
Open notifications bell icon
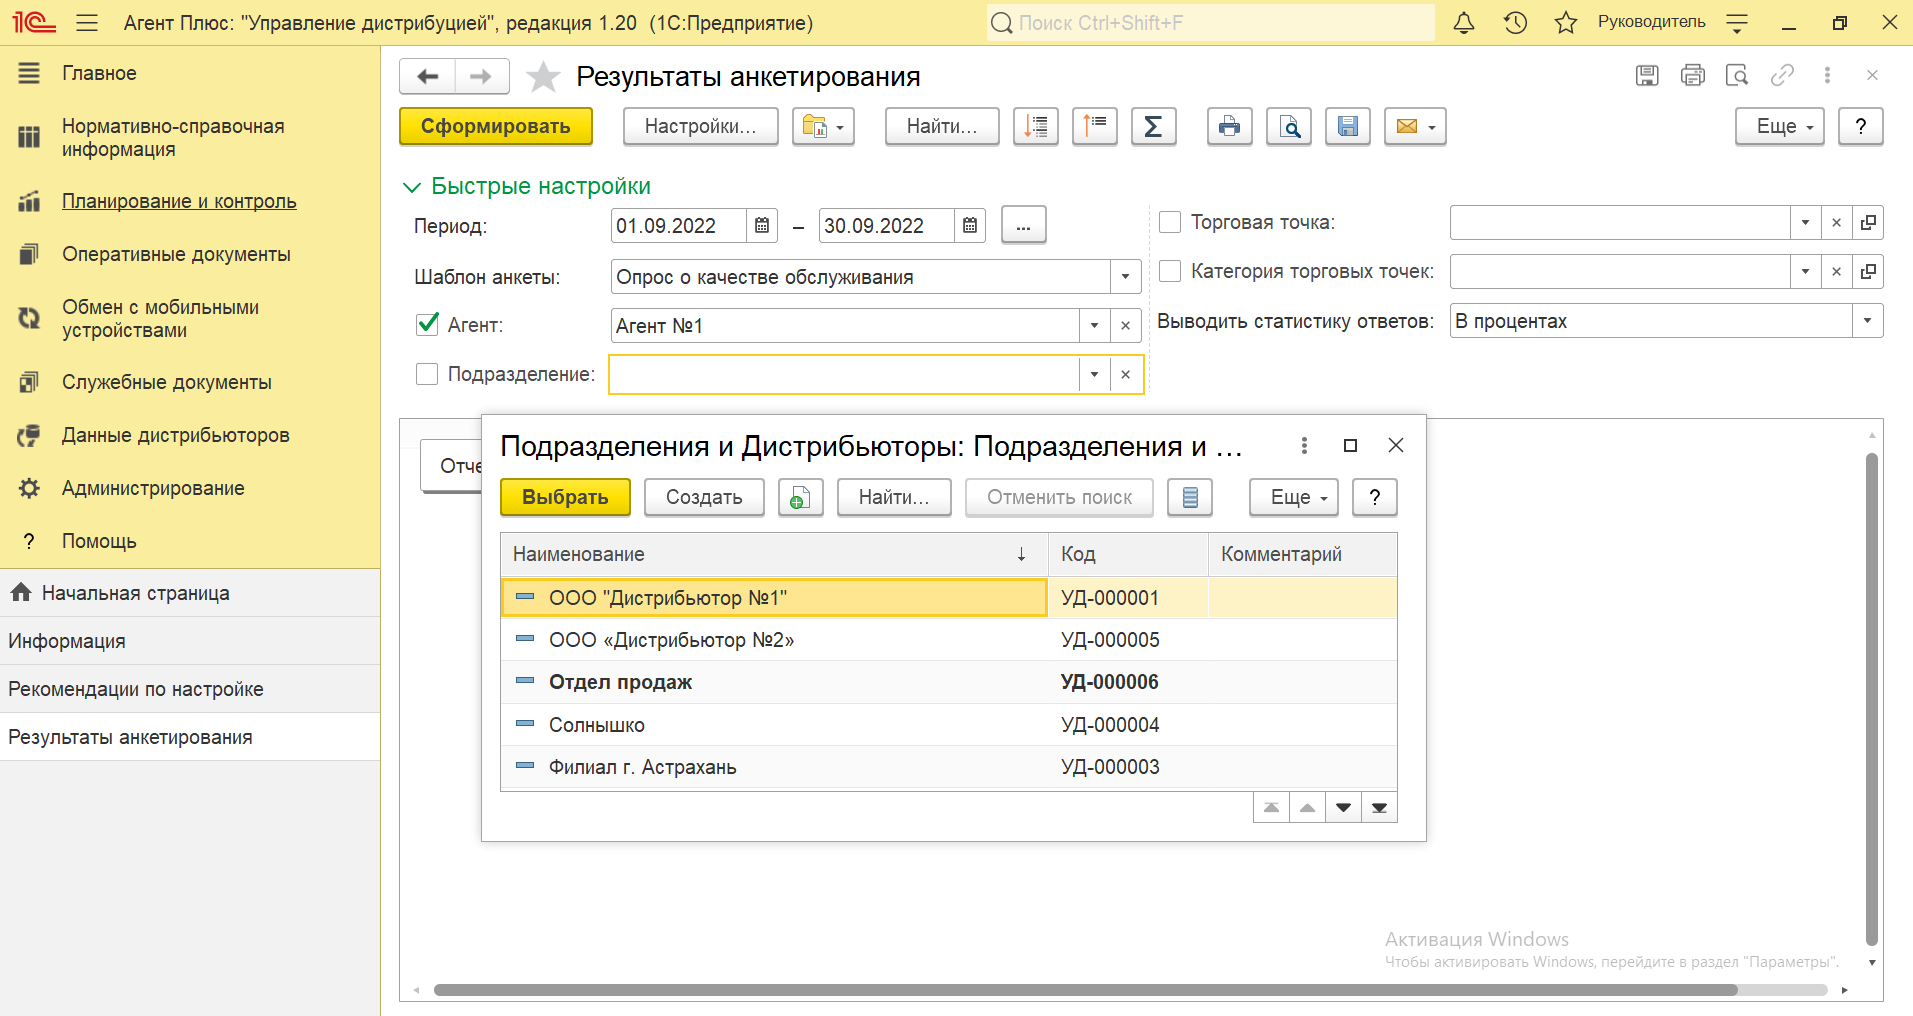(1464, 23)
